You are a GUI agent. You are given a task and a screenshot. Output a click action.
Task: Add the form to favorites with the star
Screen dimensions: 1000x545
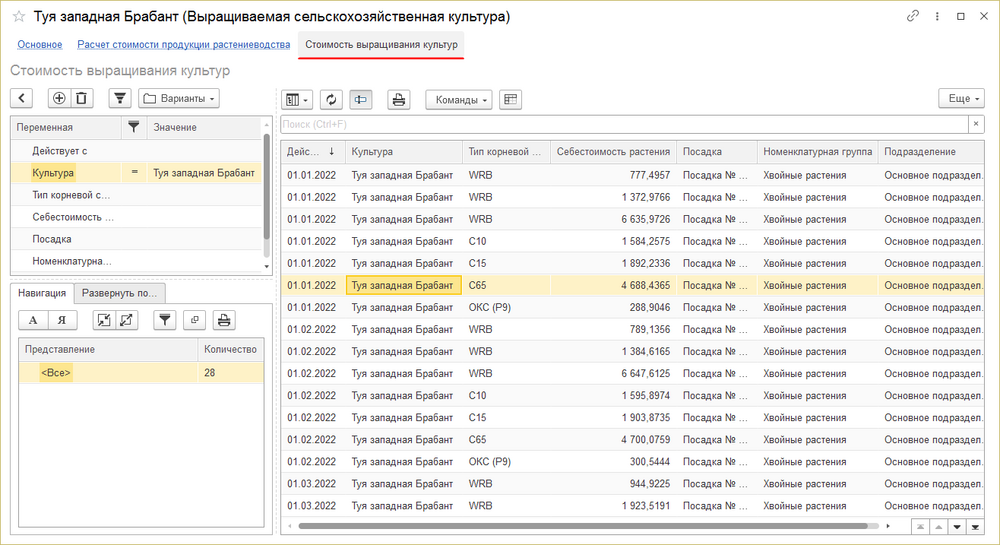[x=18, y=17]
